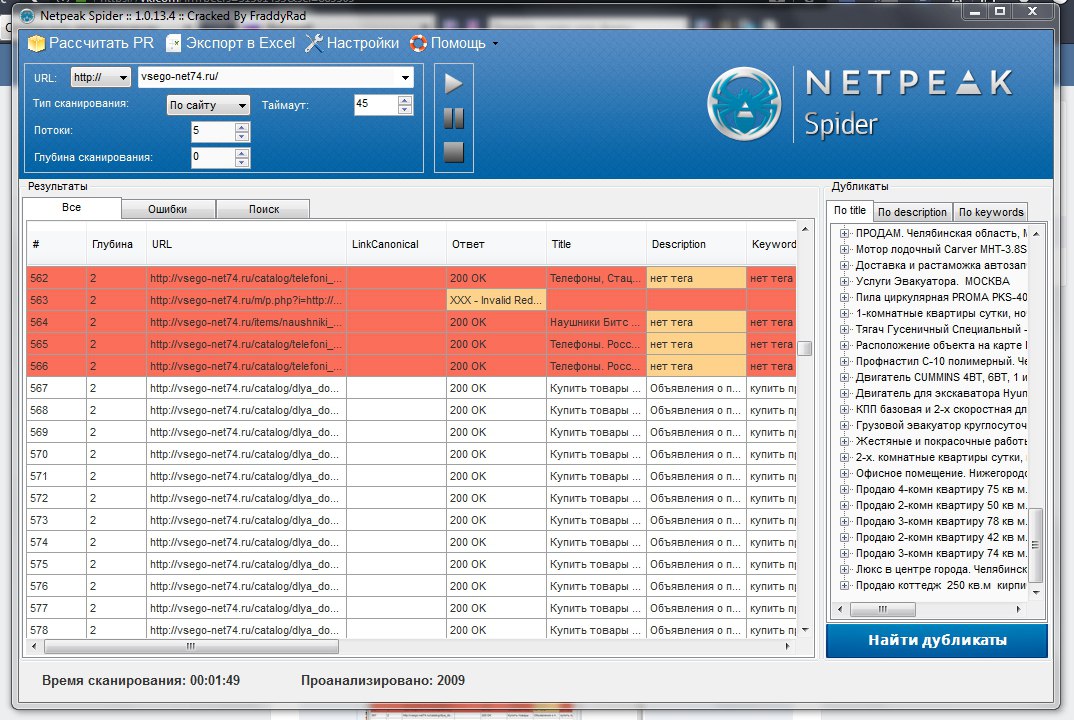Sort by the Глубина column header
This screenshot has width=1074, height=720.
point(116,244)
